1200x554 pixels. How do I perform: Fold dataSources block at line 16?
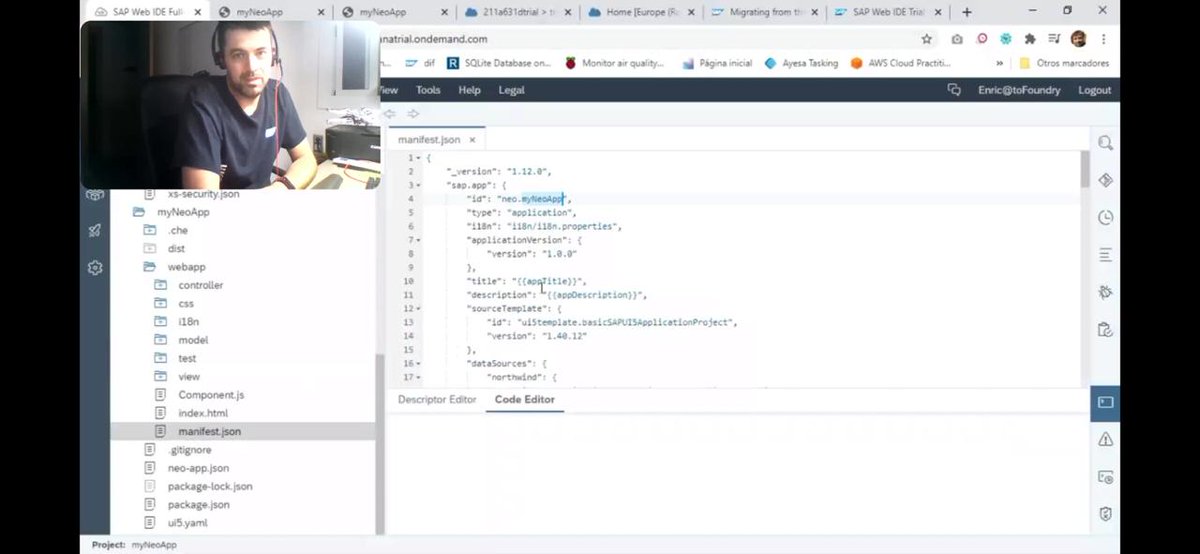[x=419, y=364]
